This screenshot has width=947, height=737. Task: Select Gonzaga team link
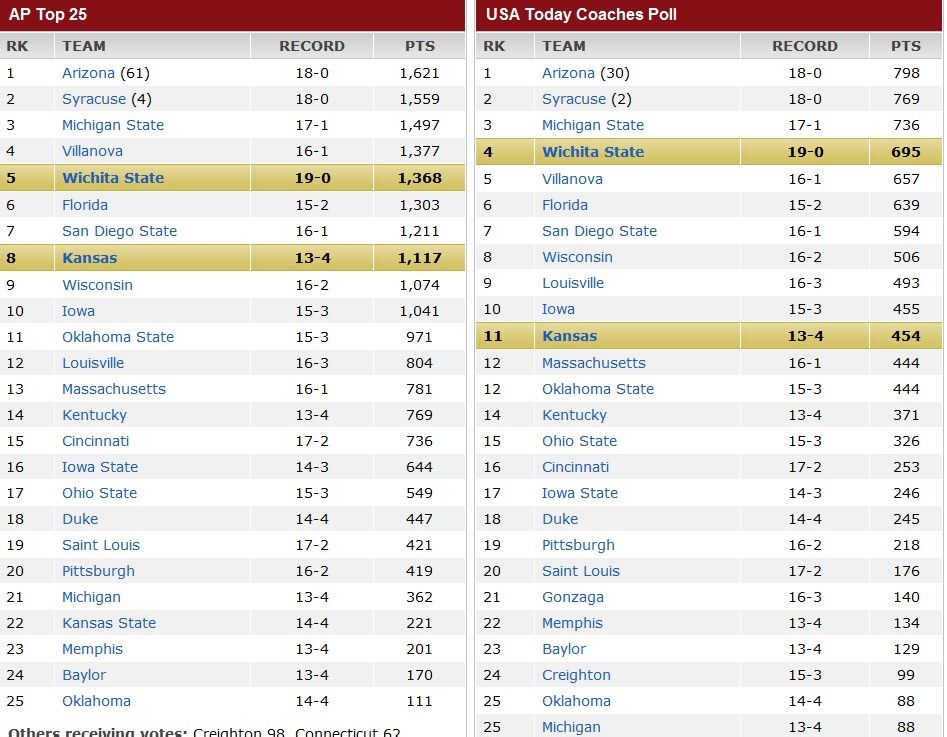coord(573,597)
